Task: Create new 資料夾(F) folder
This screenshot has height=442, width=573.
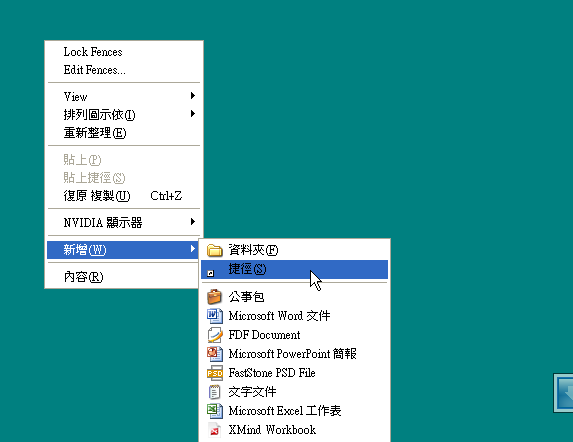Action: (294, 250)
